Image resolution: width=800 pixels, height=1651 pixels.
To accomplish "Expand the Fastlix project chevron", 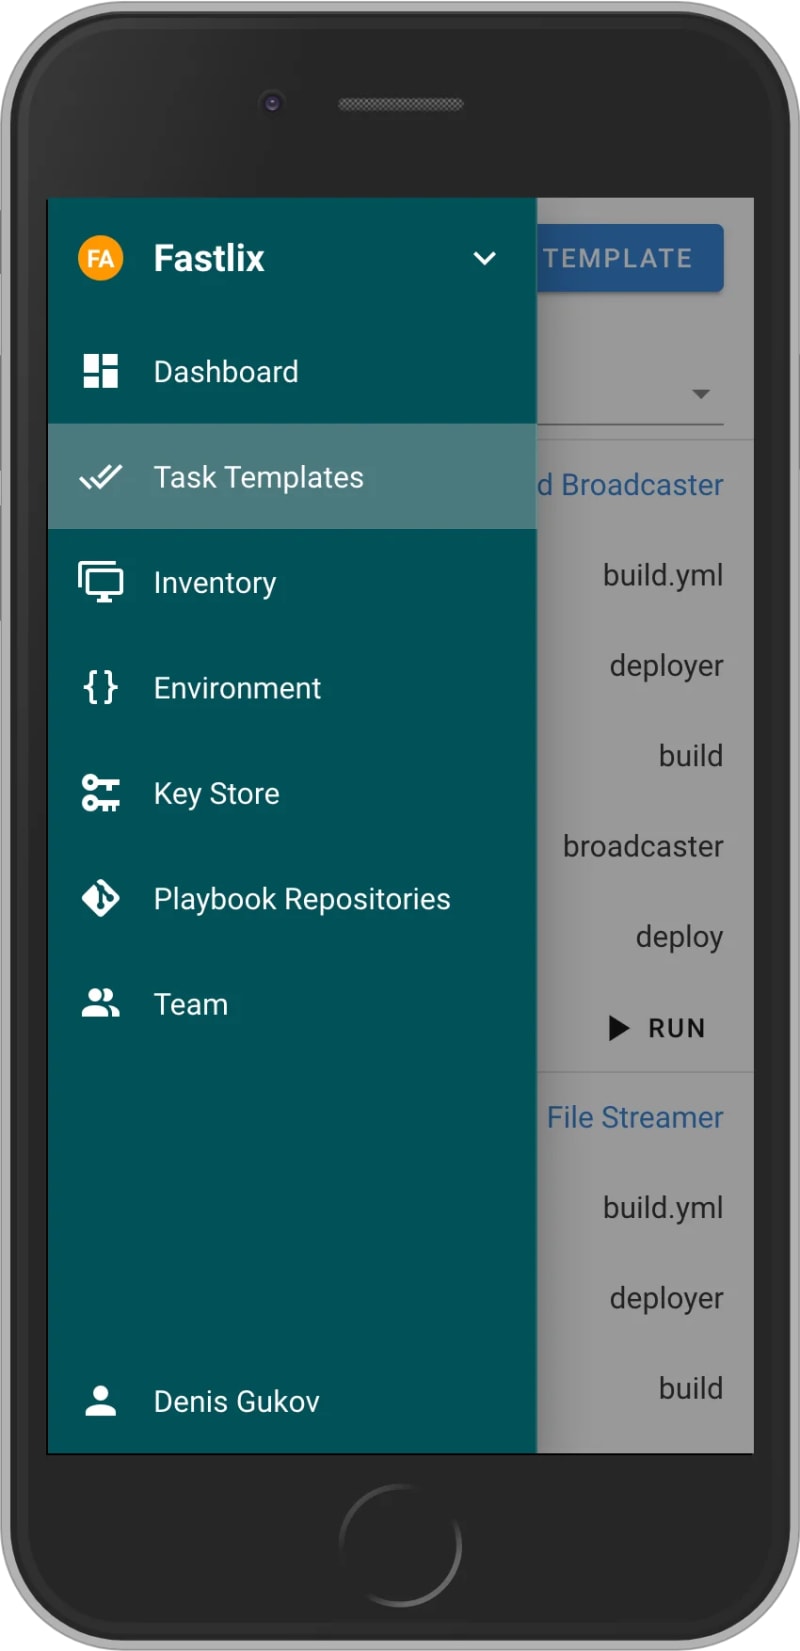I will (485, 259).
